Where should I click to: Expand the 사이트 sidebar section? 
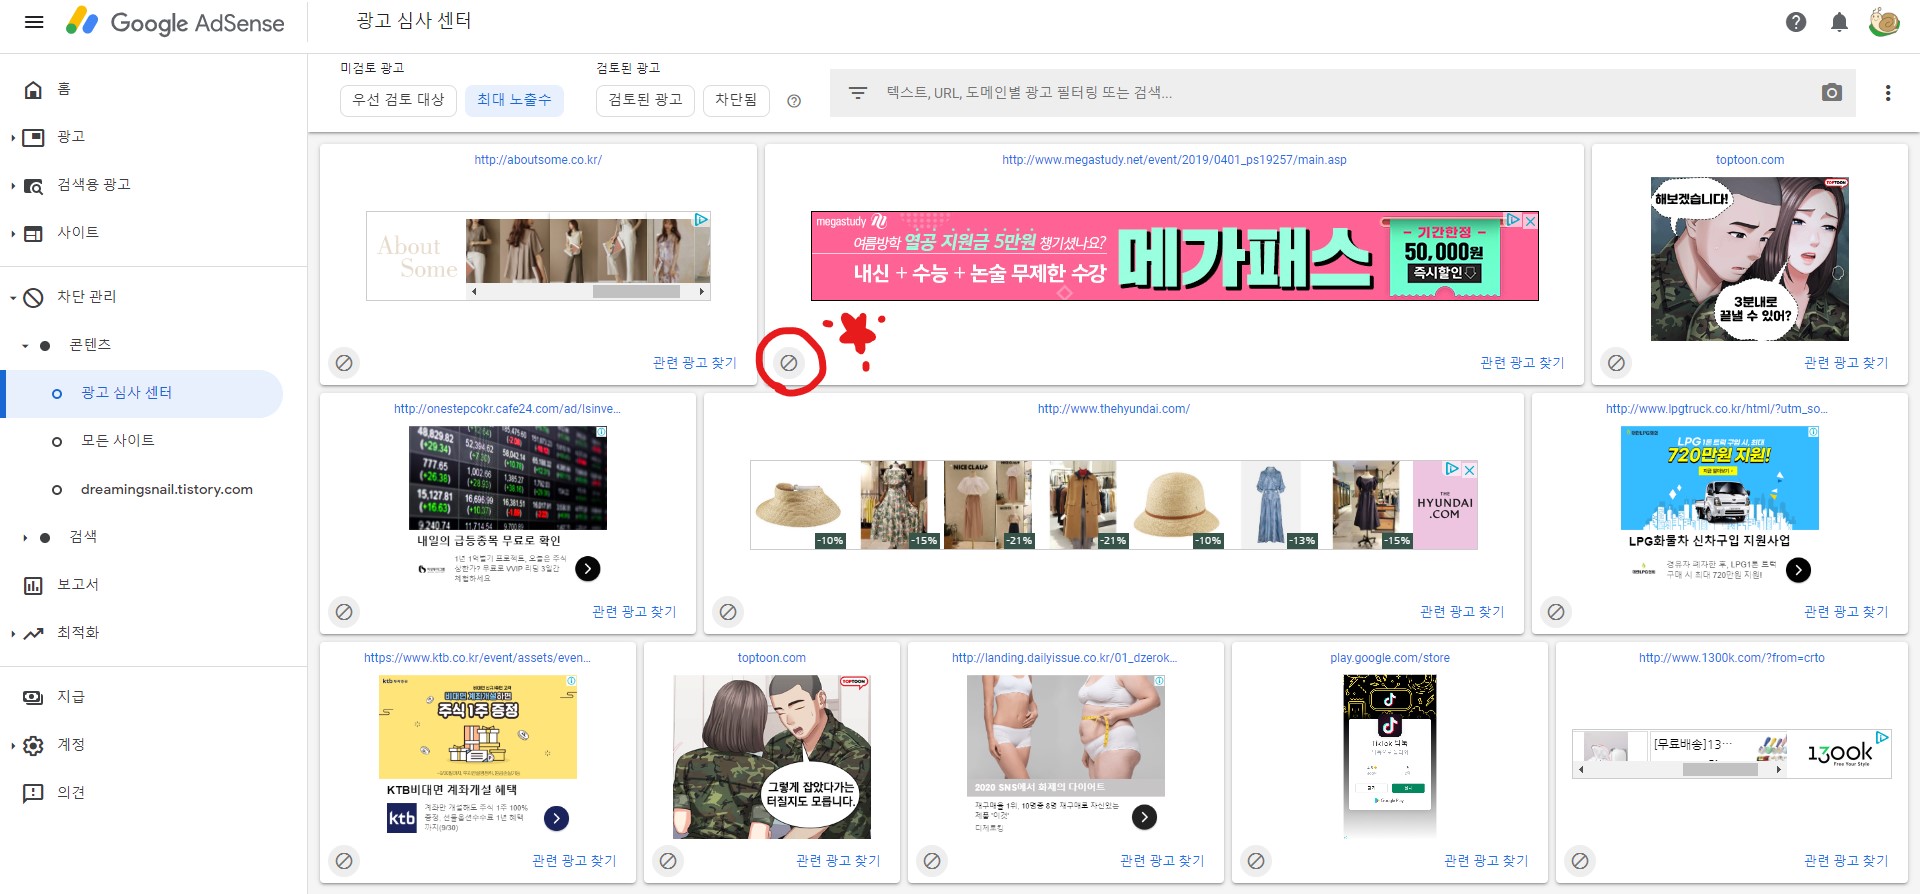pyautogui.click(x=12, y=233)
